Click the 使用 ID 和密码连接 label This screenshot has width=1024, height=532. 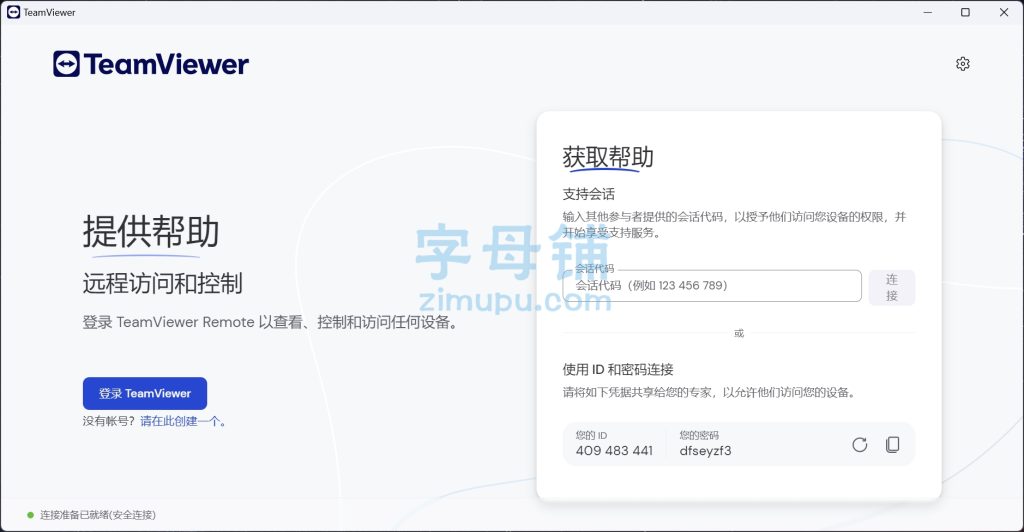618,369
